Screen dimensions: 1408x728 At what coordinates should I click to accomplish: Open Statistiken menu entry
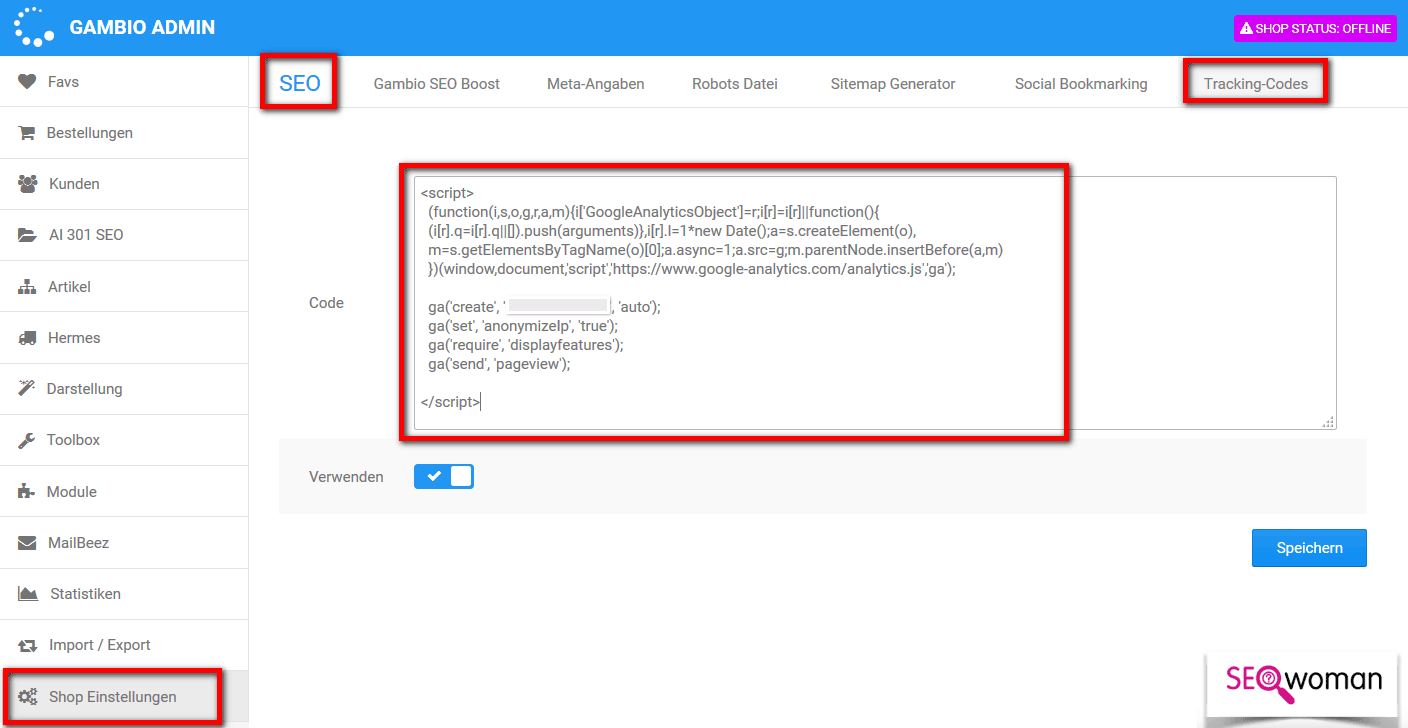coord(124,594)
